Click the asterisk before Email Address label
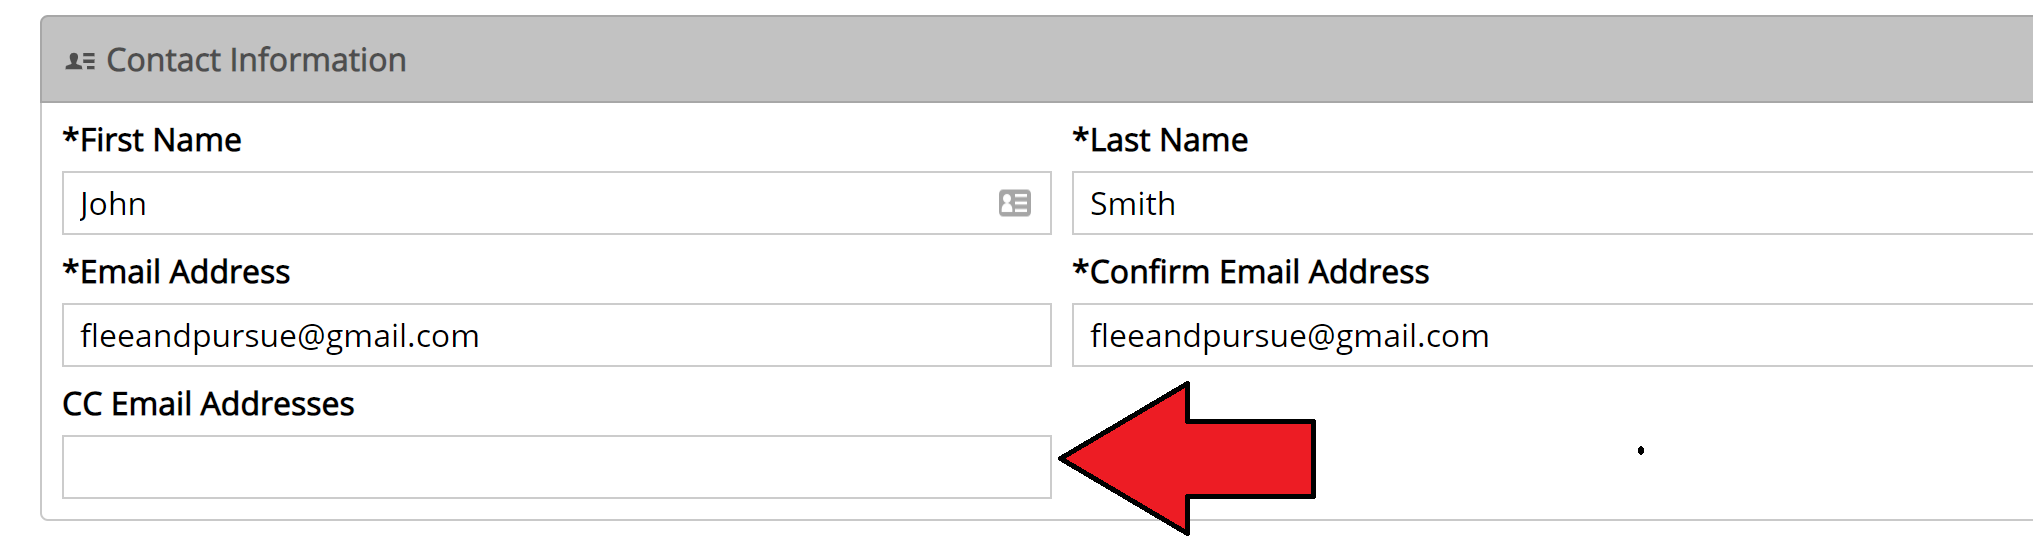2033x537 pixels. coord(71,267)
